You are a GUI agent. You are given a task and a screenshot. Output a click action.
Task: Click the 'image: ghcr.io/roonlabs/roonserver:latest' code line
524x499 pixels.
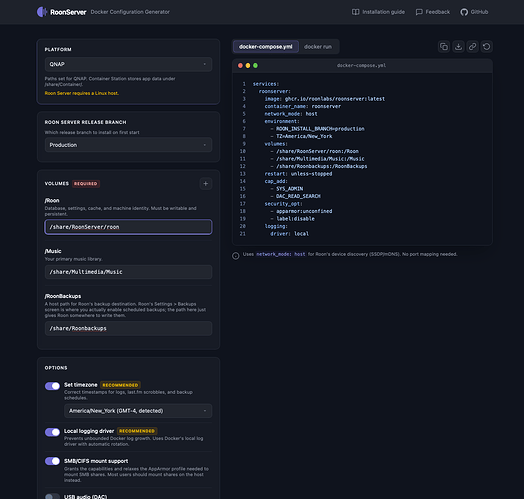click(x=324, y=99)
